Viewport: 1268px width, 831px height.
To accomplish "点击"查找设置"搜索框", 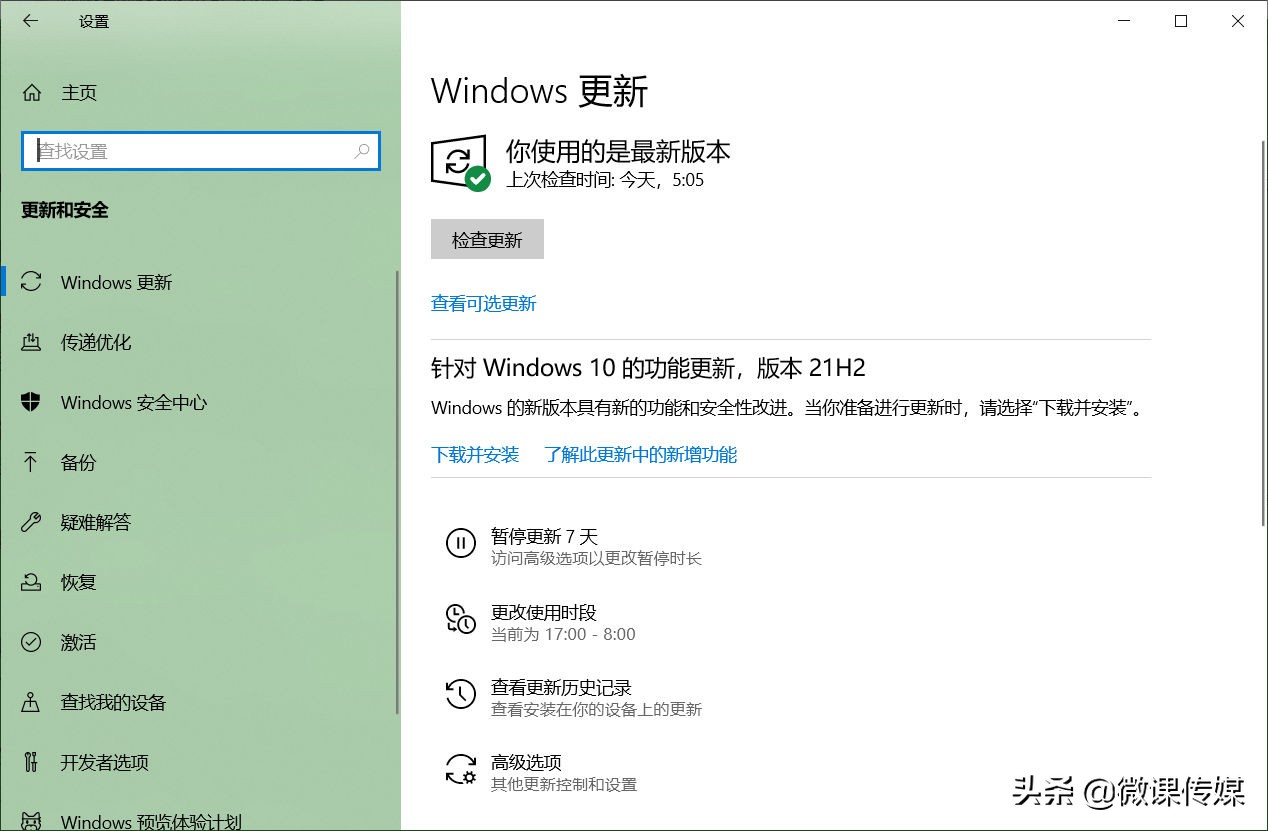I will [200, 151].
